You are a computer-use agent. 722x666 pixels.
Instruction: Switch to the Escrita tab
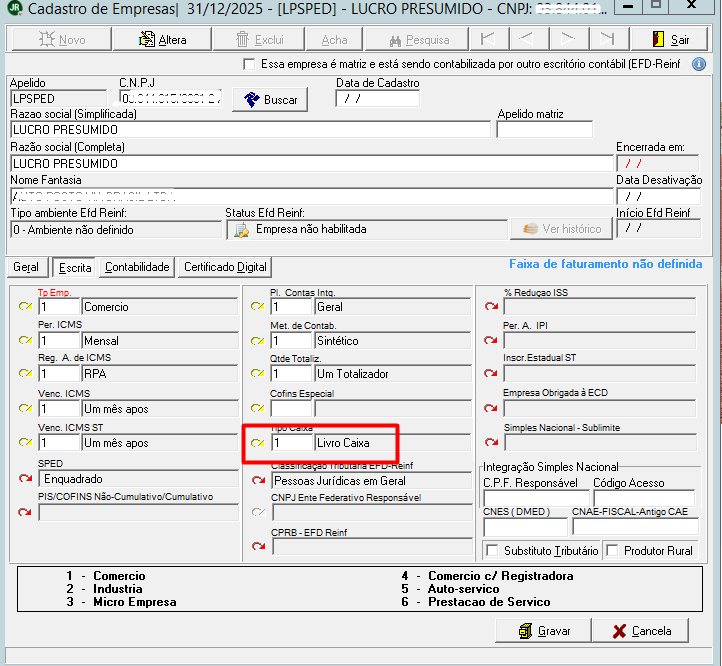pyautogui.click(x=75, y=268)
